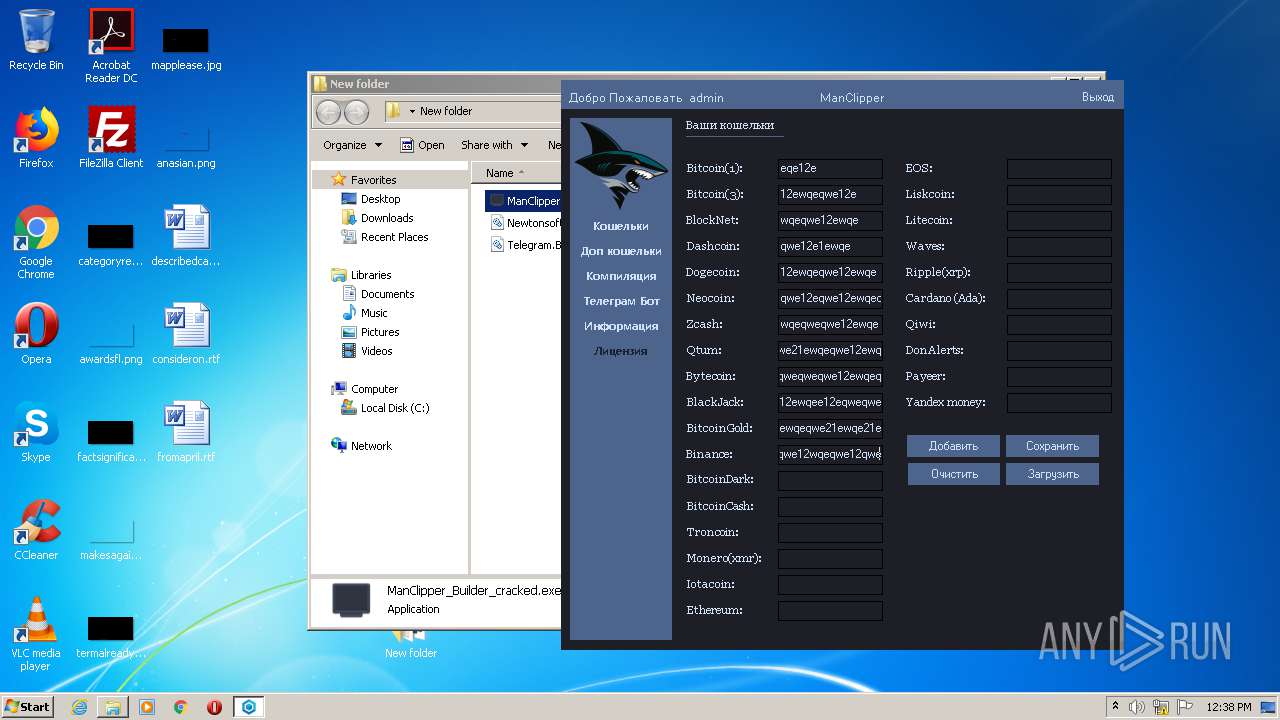1280x720 pixels.
Task: Open the Лицензия section
Action: click(x=620, y=351)
